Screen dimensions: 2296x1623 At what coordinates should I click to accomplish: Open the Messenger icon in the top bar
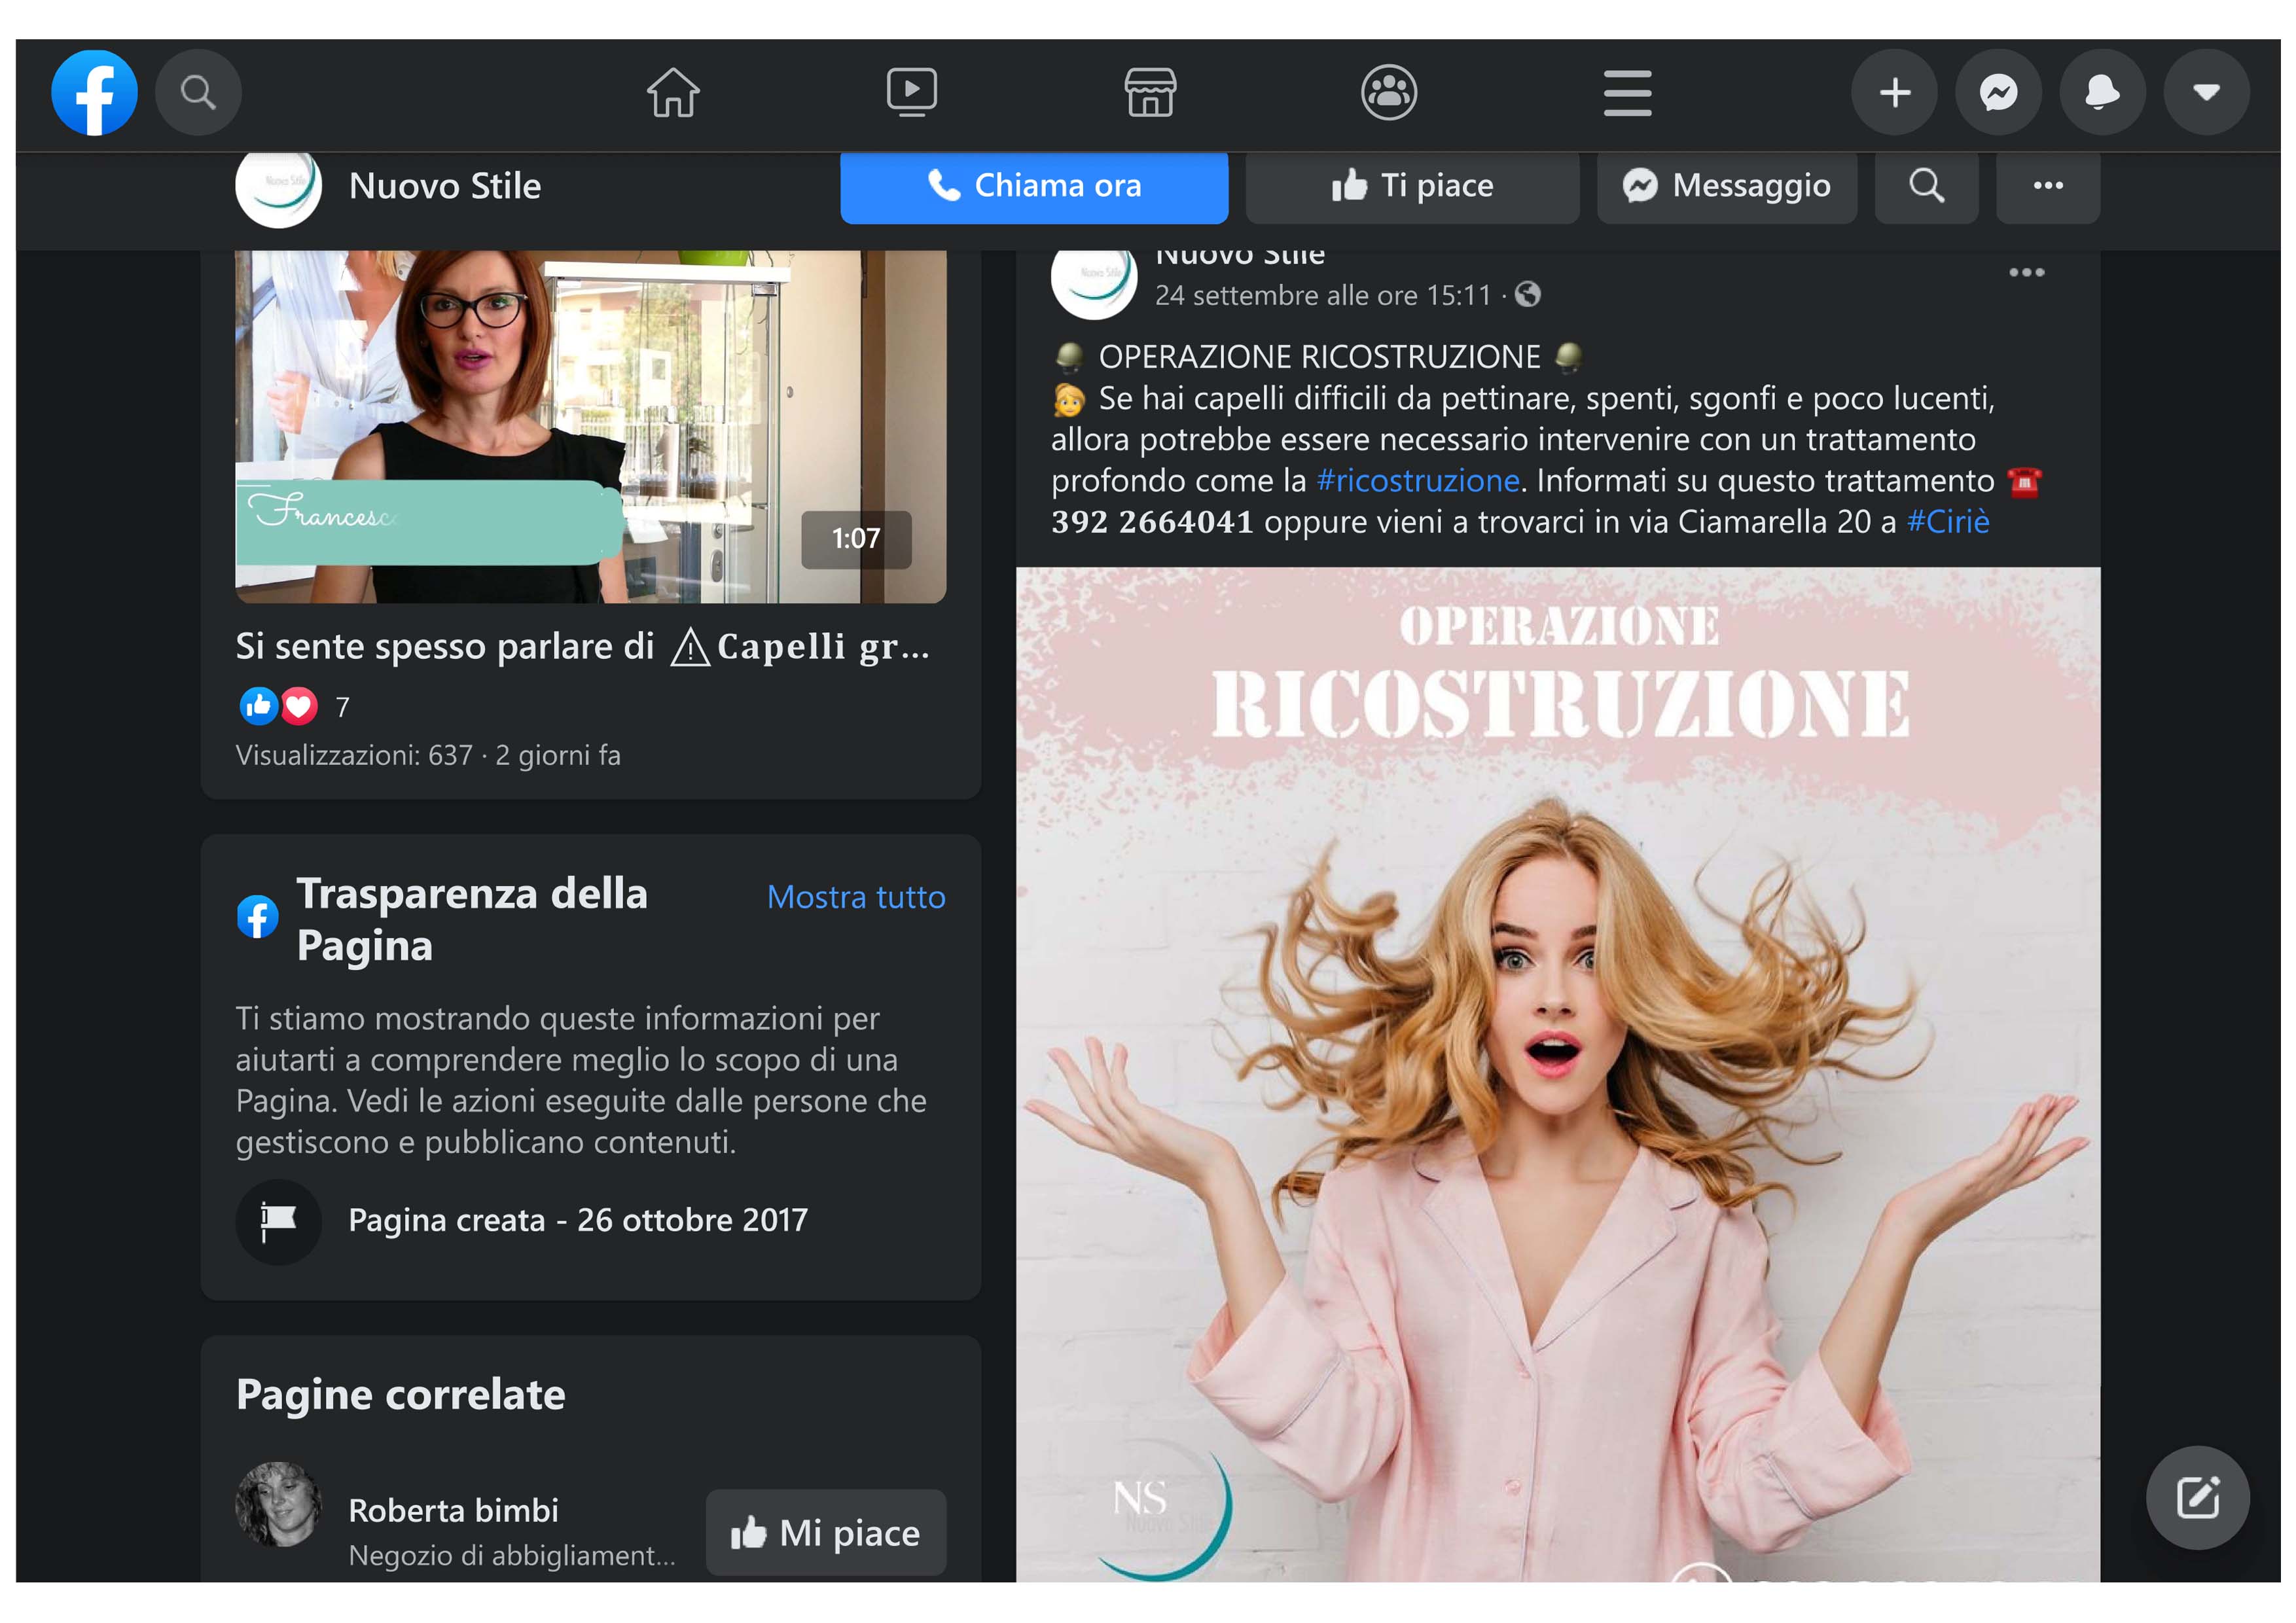point(1998,93)
